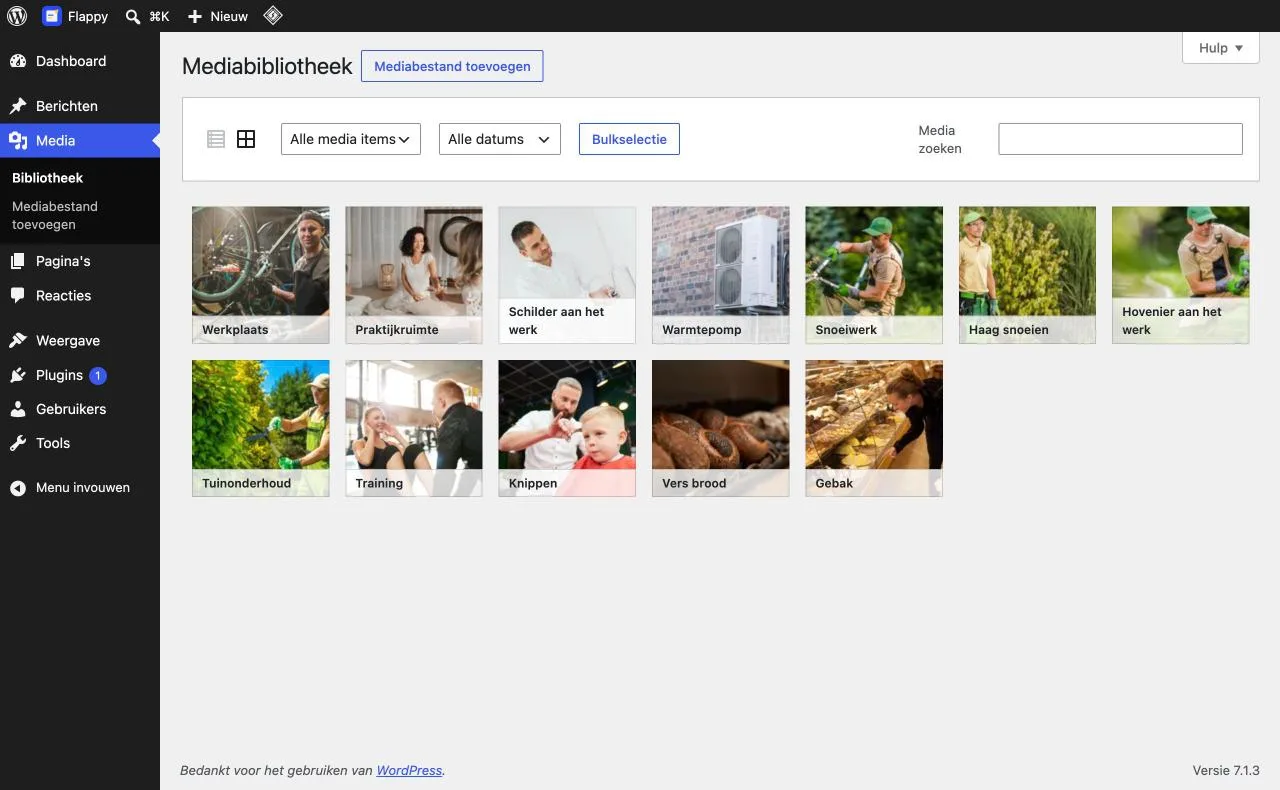This screenshot has height=790, width=1280.
Task: Open the Snoeiwerk image thumbnail
Action: 874,275
